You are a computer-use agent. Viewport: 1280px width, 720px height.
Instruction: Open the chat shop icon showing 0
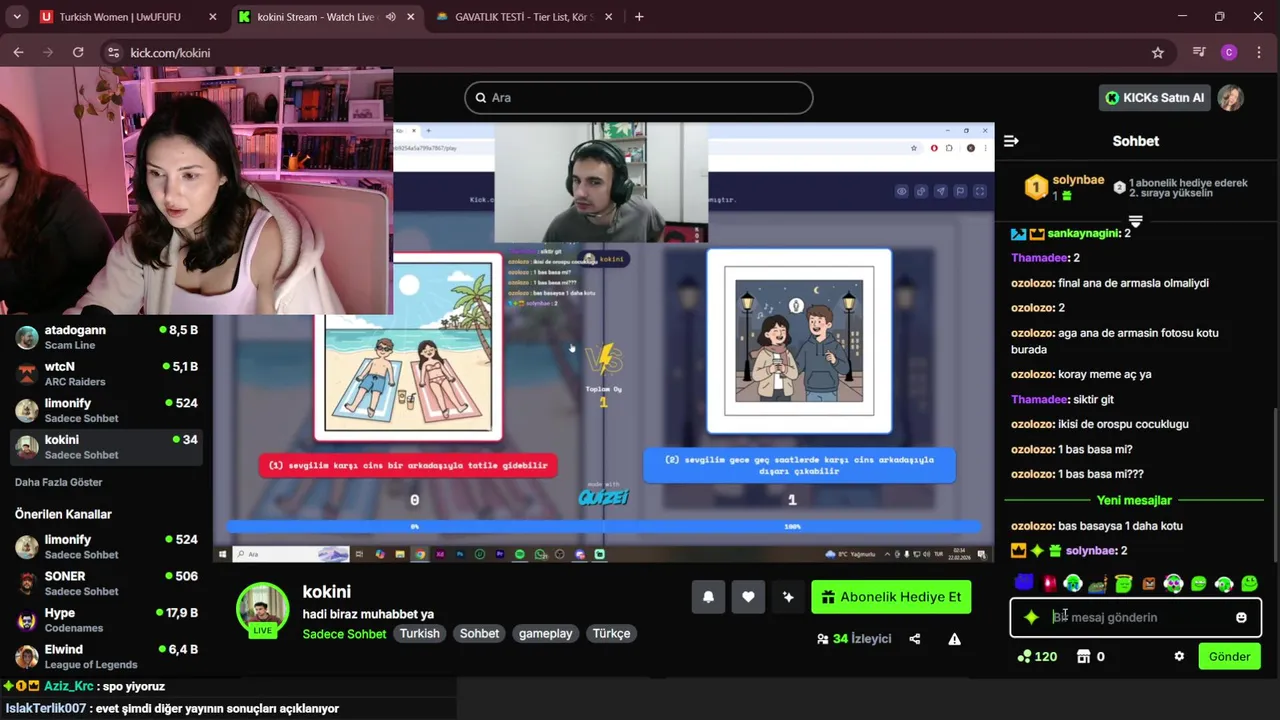coord(1090,656)
